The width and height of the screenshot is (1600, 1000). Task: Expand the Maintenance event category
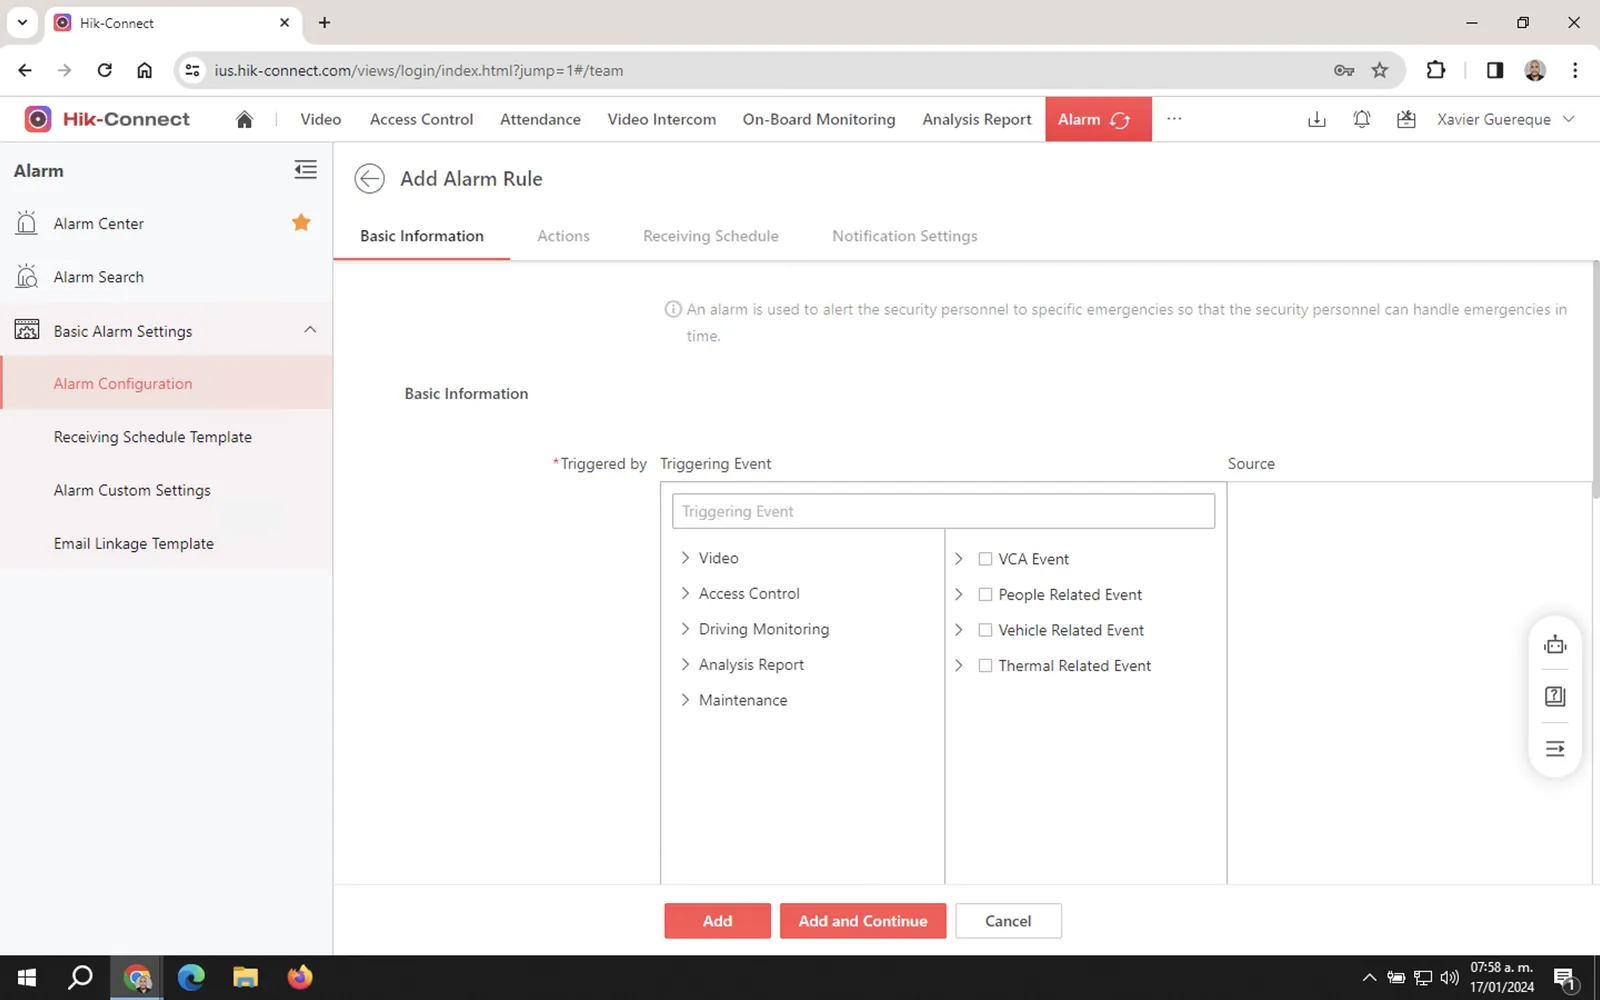point(685,700)
